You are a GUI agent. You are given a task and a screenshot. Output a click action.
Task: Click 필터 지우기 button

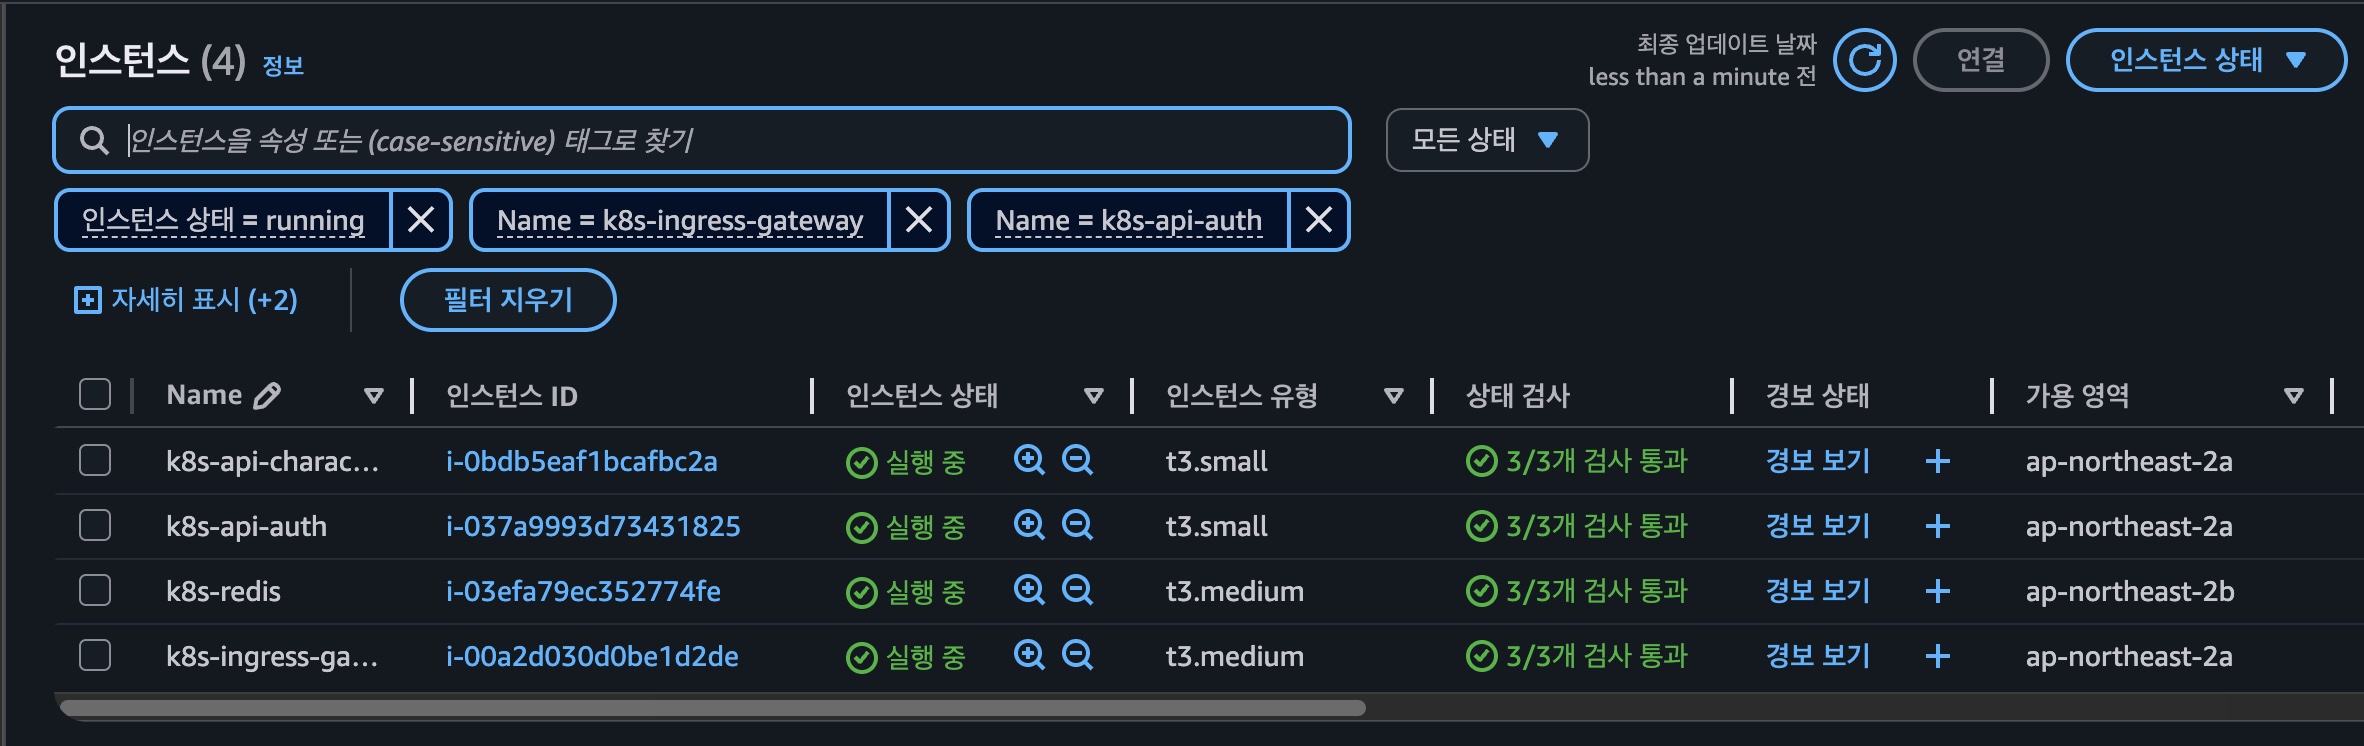[x=508, y=300]
